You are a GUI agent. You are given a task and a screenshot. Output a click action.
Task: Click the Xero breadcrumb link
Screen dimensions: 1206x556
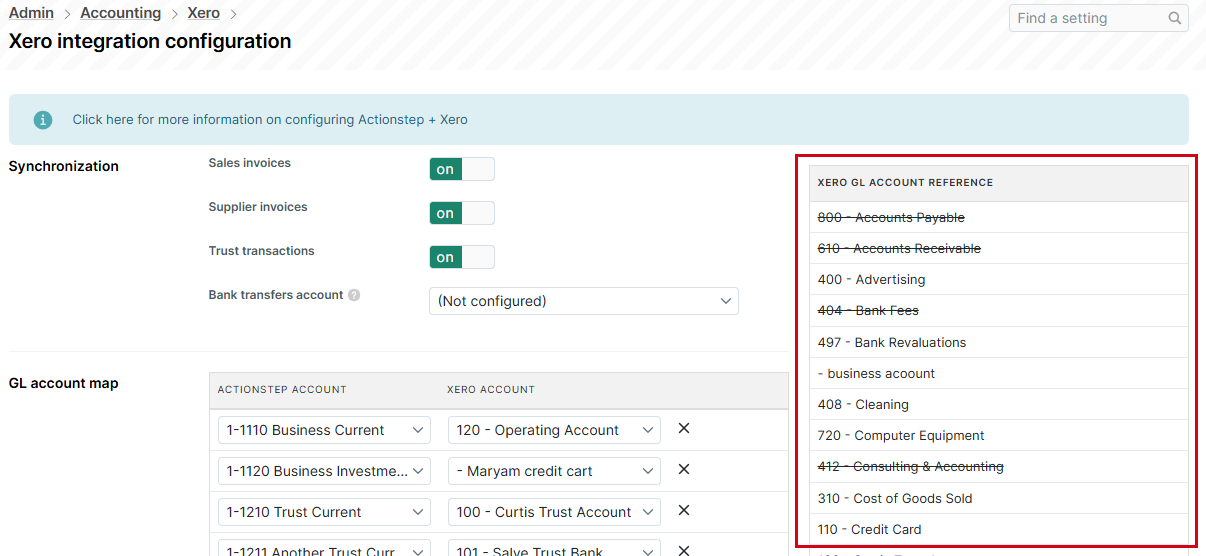[x=204, y=13]
